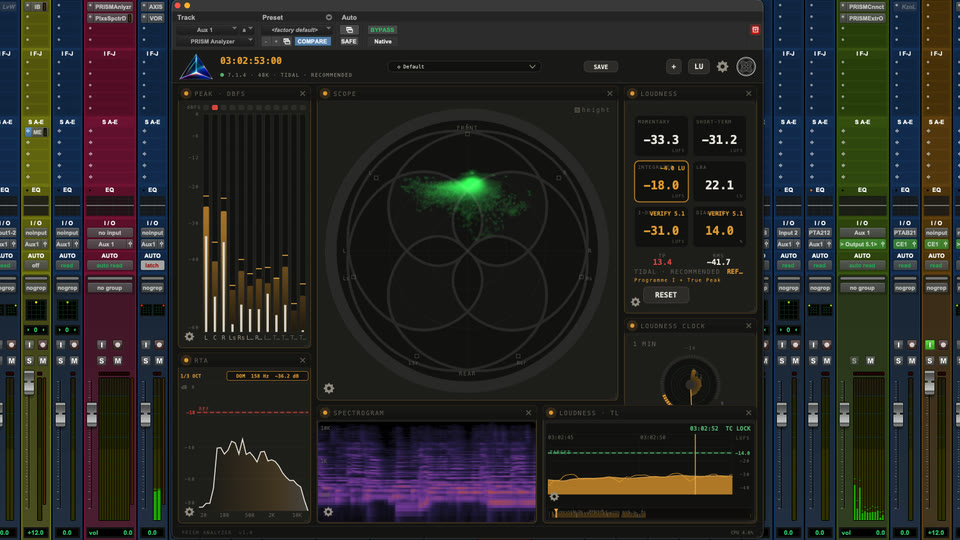Click the 'latch' automation mode button on left track
This screenshot has height=540, width=960.
tap(152, 265)
